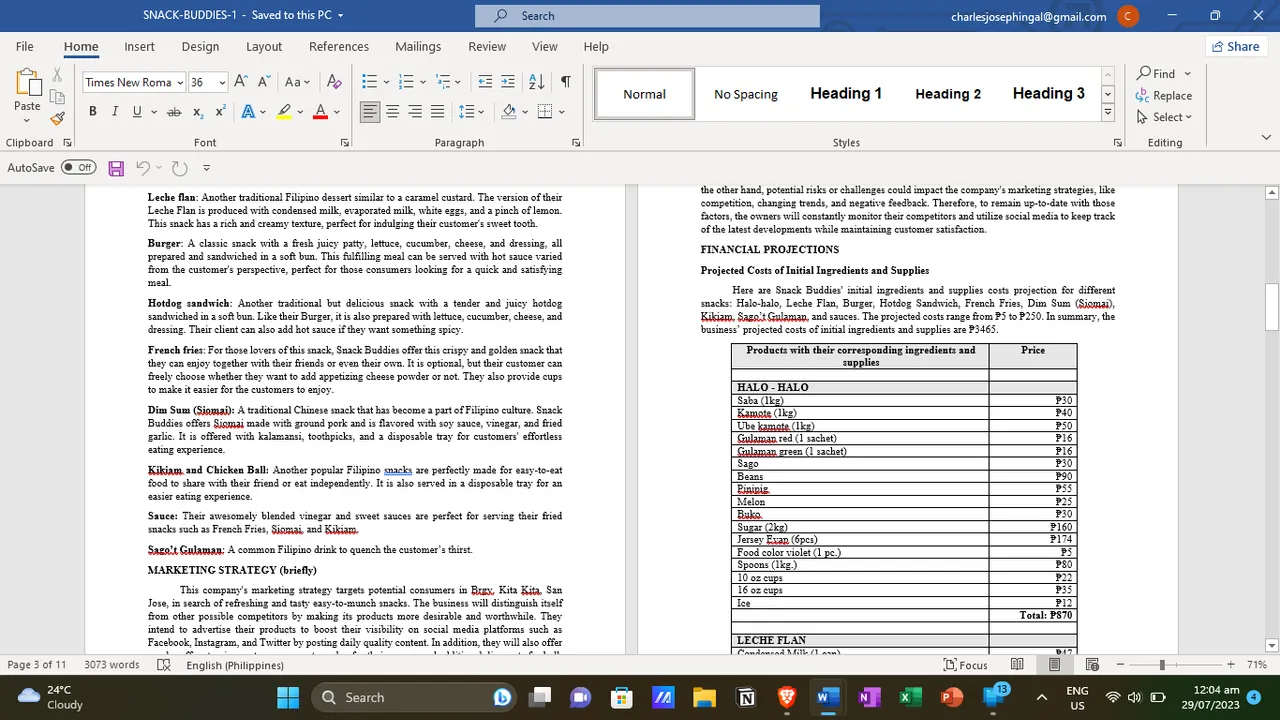Sort text with the A-Z icon
The height and width of the screenshot is (720, 1280).
pos(536,82)
